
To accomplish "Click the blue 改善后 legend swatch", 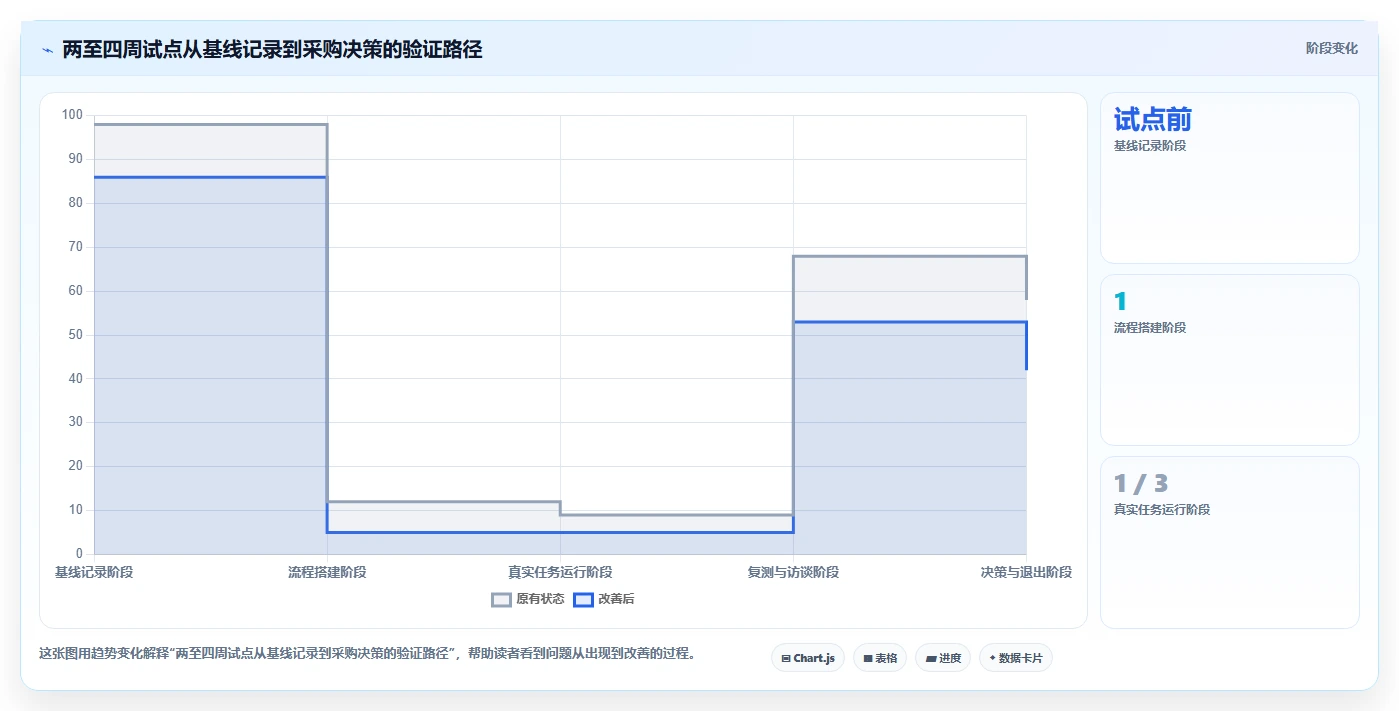I will coord(583,599).
